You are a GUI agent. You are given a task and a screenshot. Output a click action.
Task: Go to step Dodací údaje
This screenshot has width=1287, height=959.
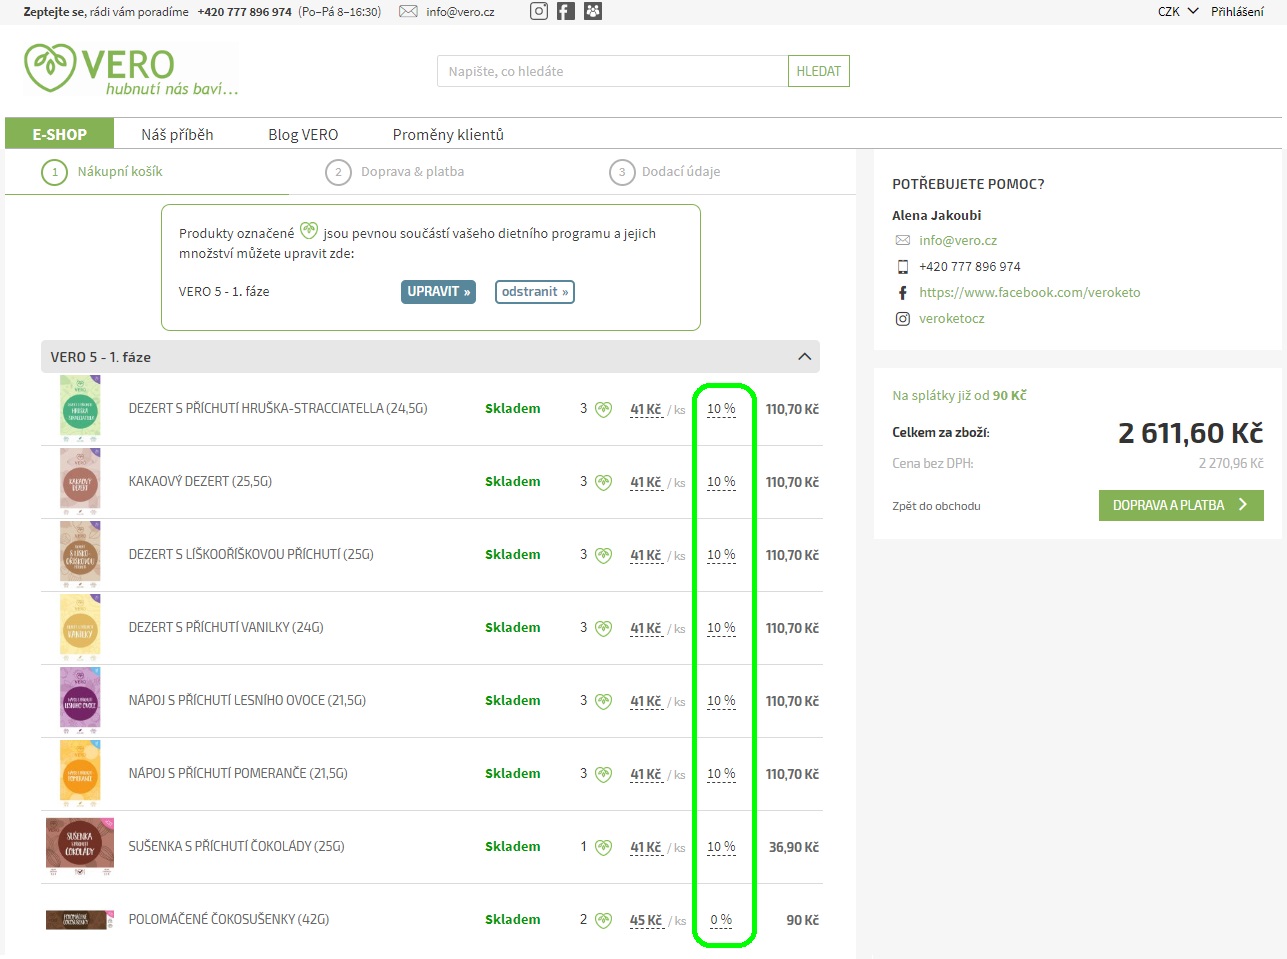coord(665,172)
